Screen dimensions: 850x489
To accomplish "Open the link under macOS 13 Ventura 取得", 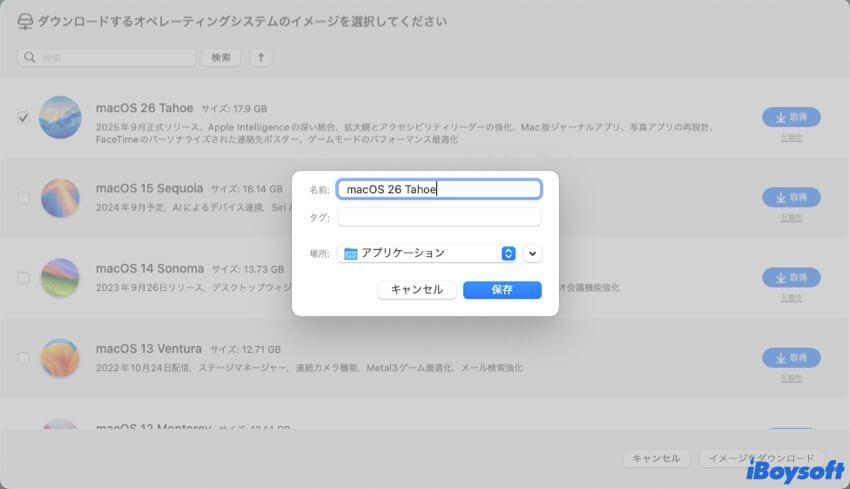I will coord(791,378).
